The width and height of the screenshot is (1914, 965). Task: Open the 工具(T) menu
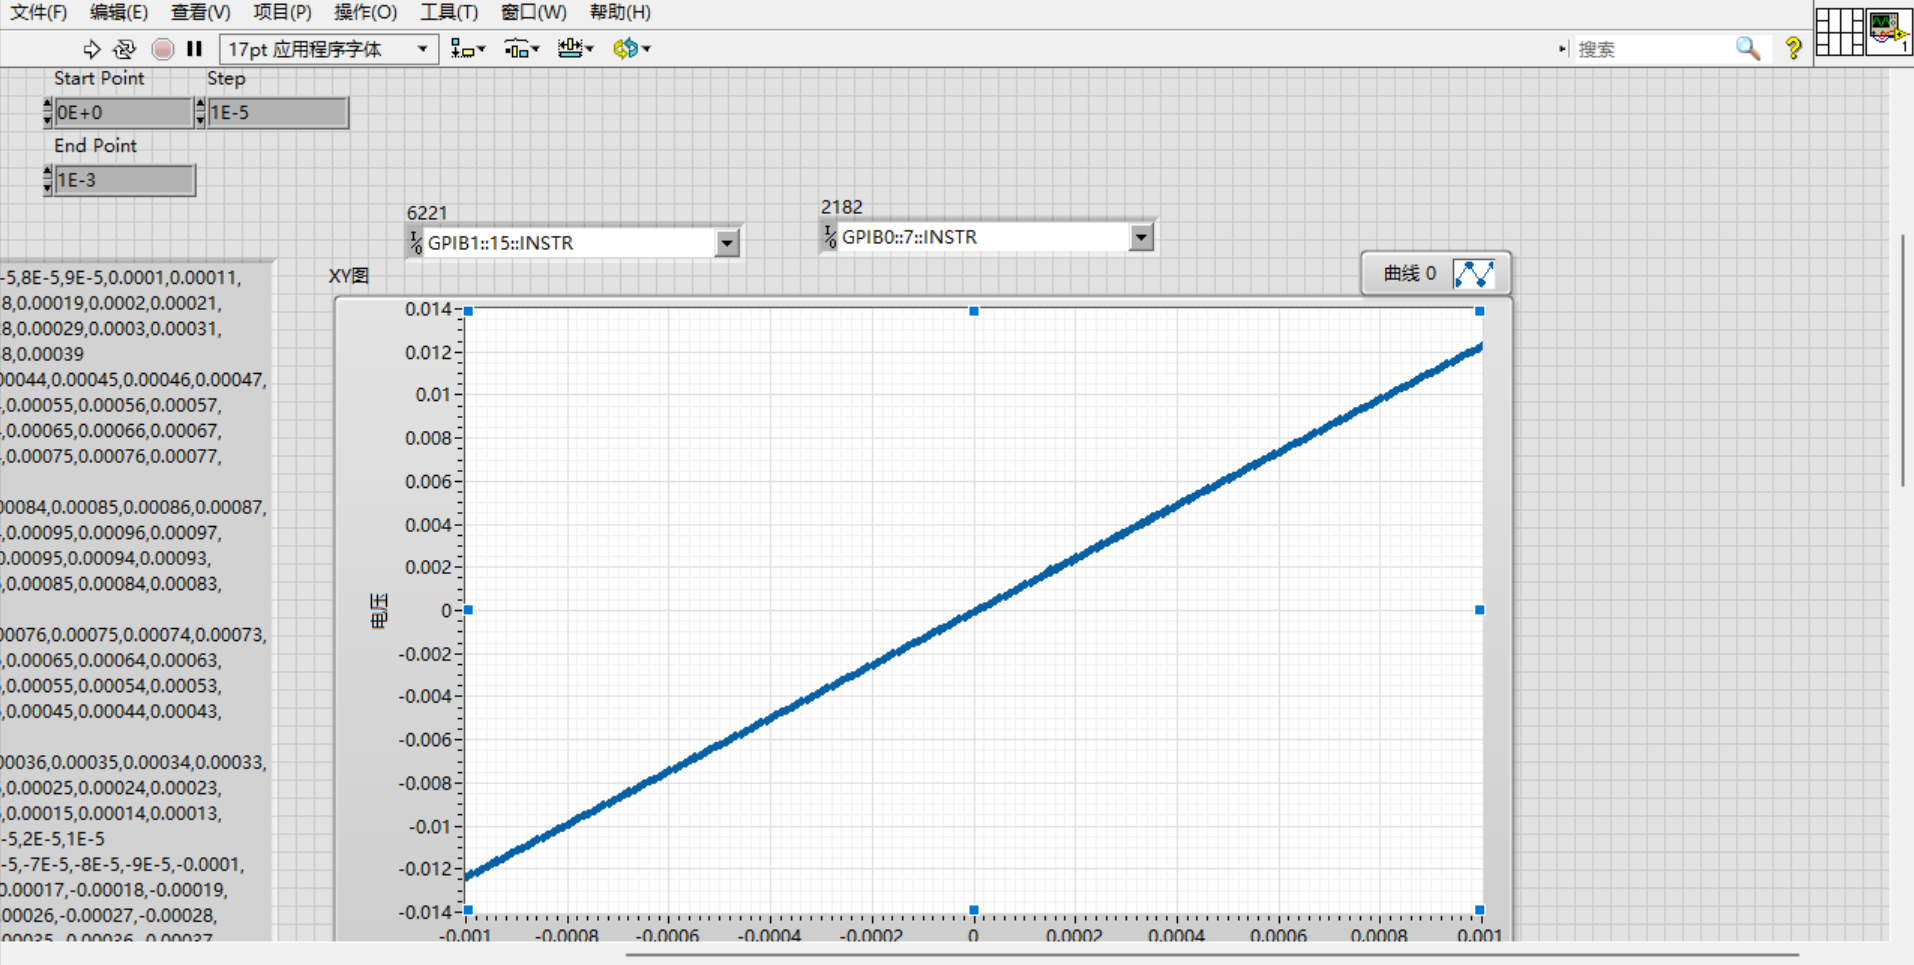pos(449,12)
